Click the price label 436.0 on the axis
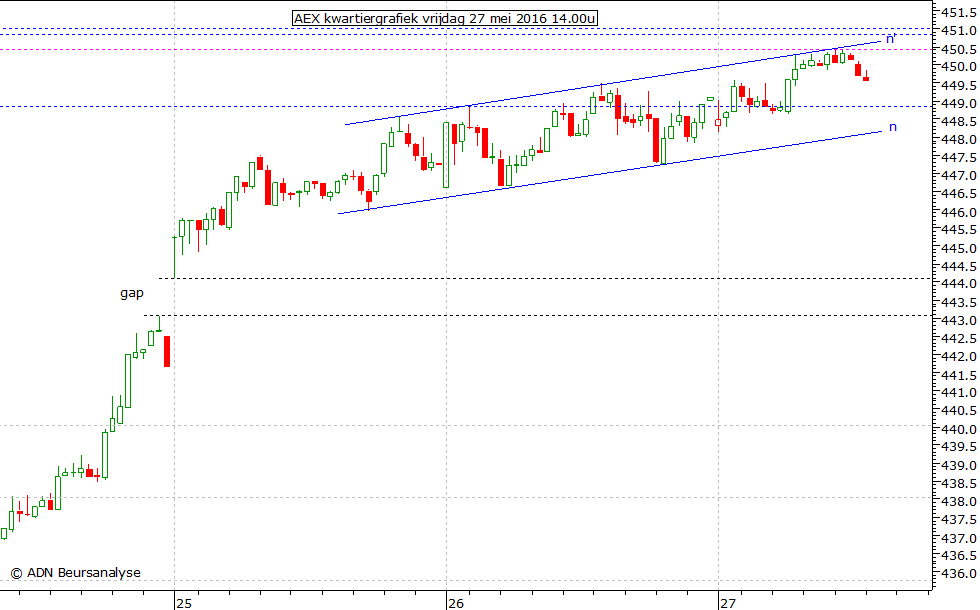Screen dimensions: 980x610 tap(960, 574)
